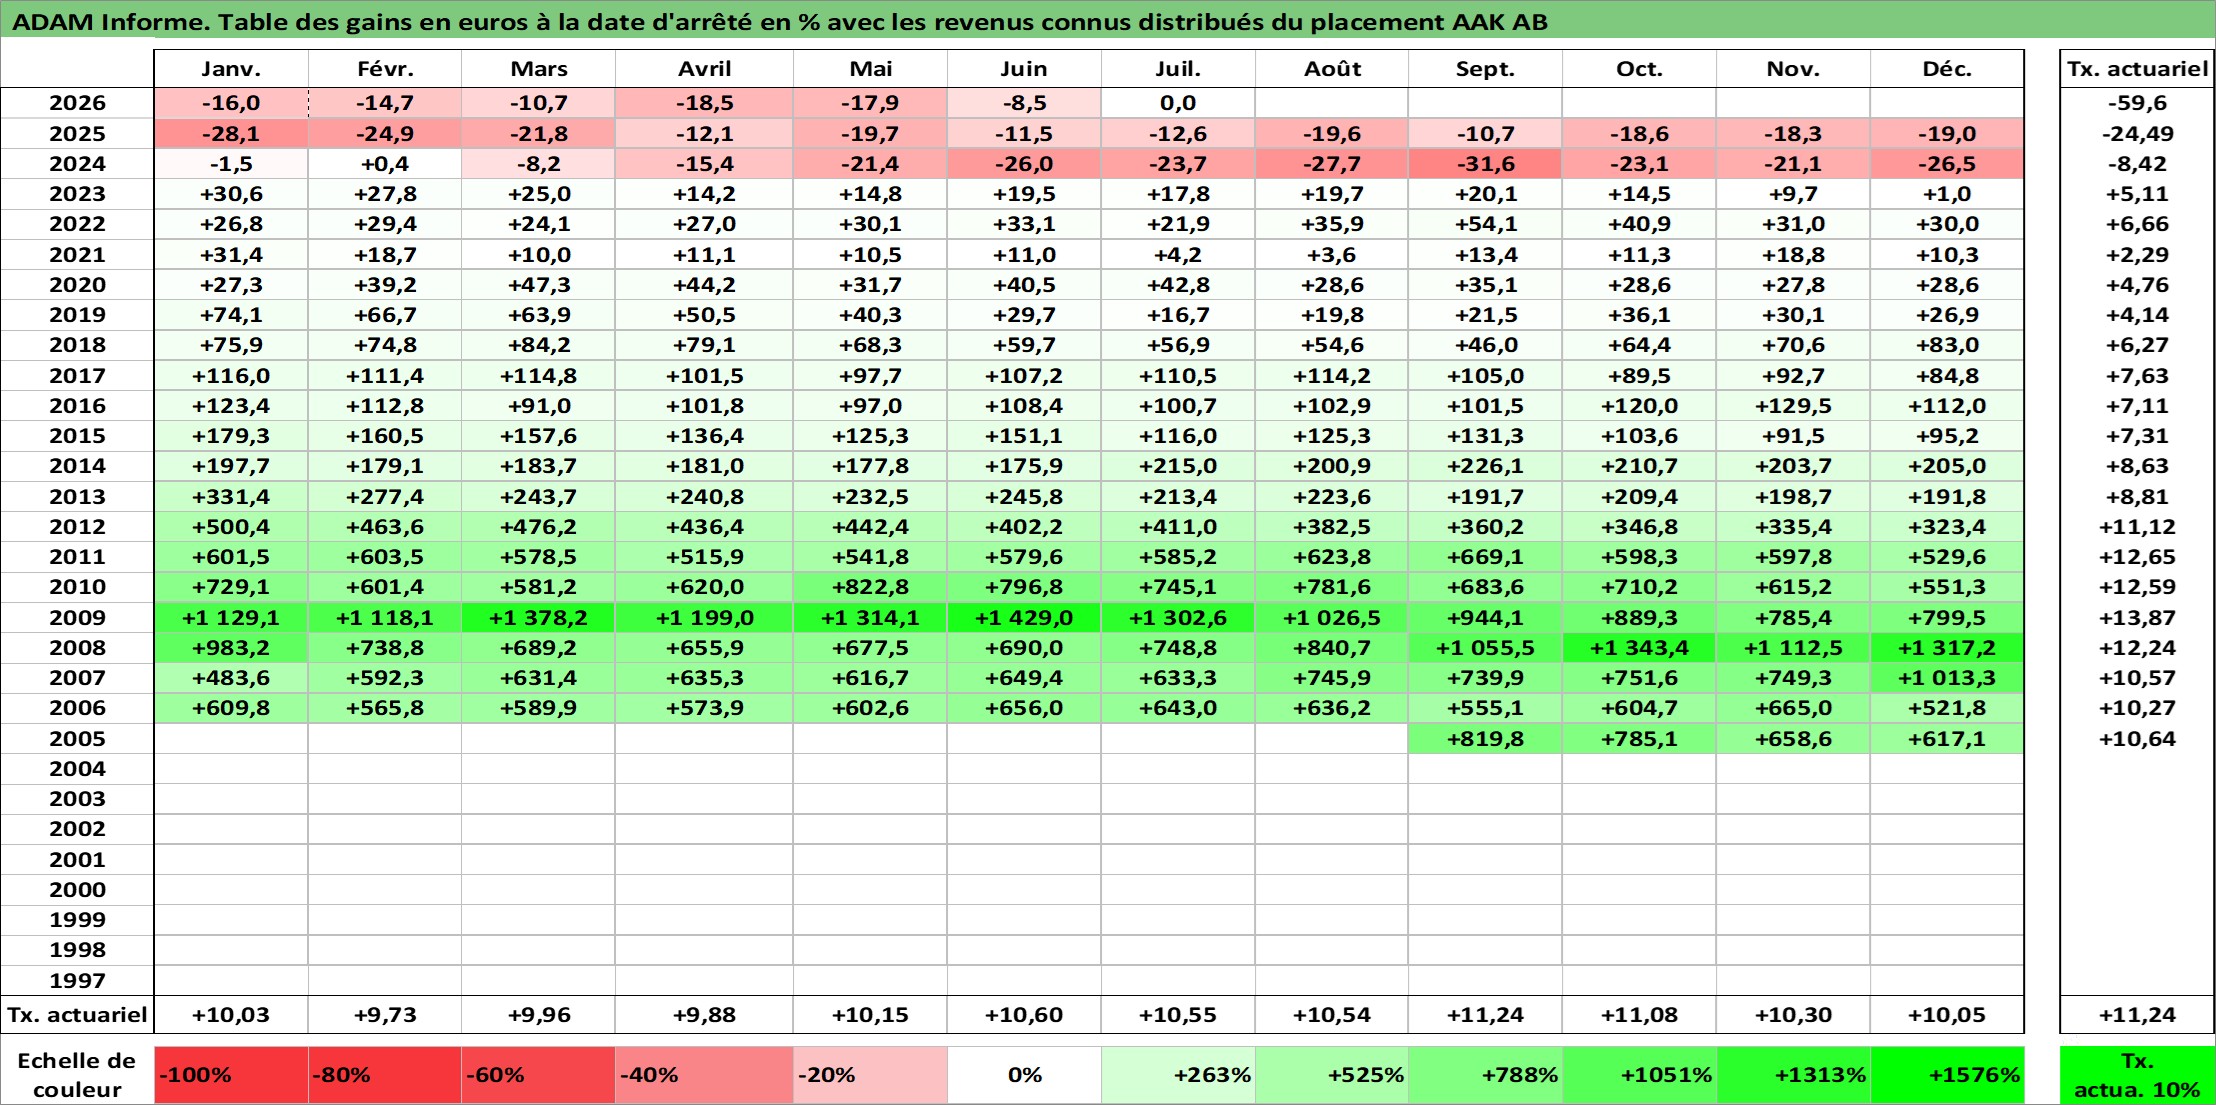Select the +788% color scale cell
Image resolution: width=2216 pixels, height=1105 pixels.
click(x=1485, y=1075)
